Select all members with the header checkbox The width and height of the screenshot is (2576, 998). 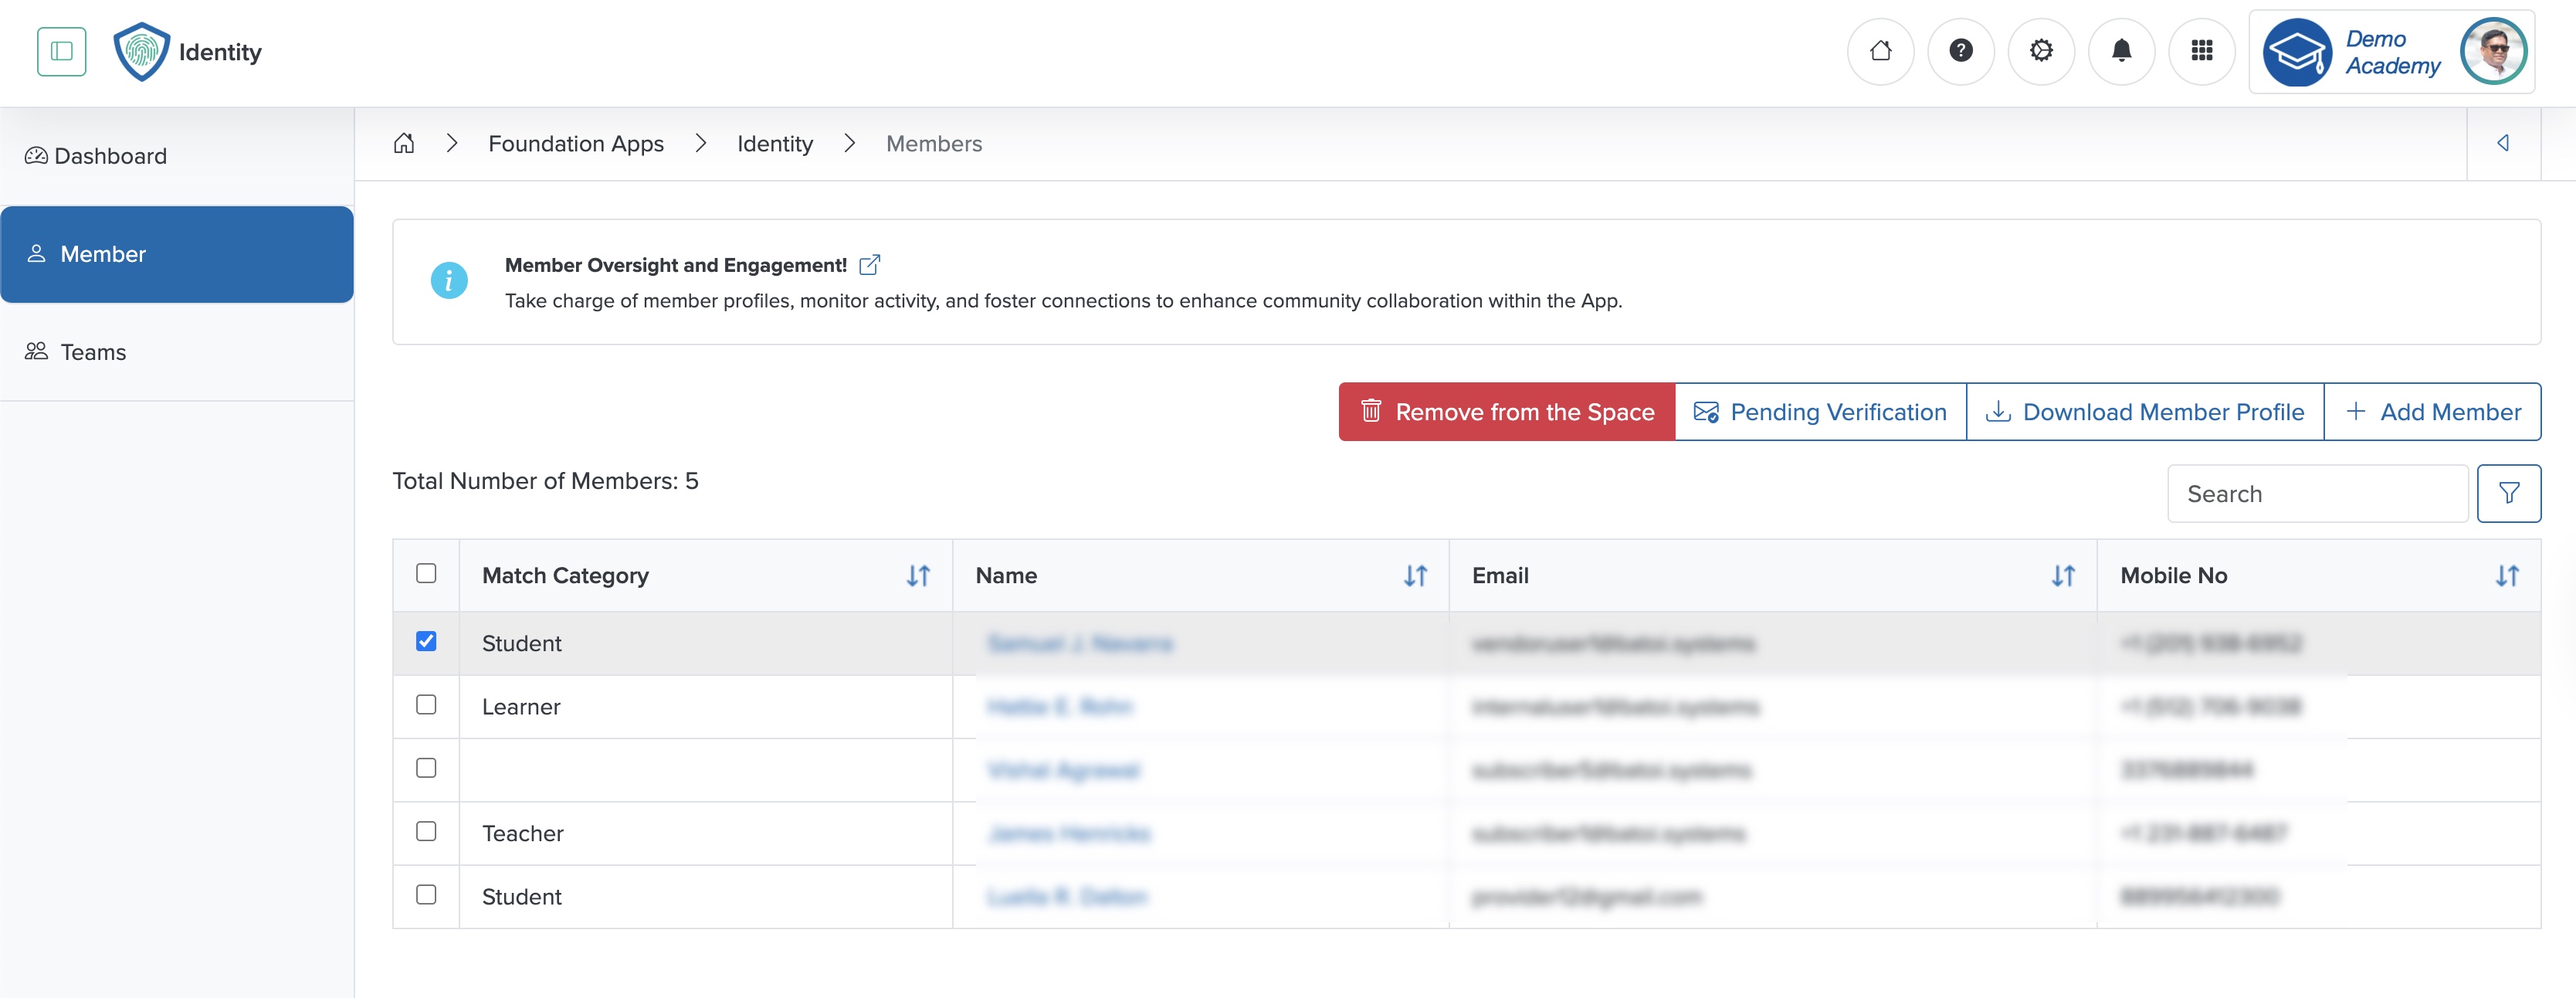pos(427,573)
